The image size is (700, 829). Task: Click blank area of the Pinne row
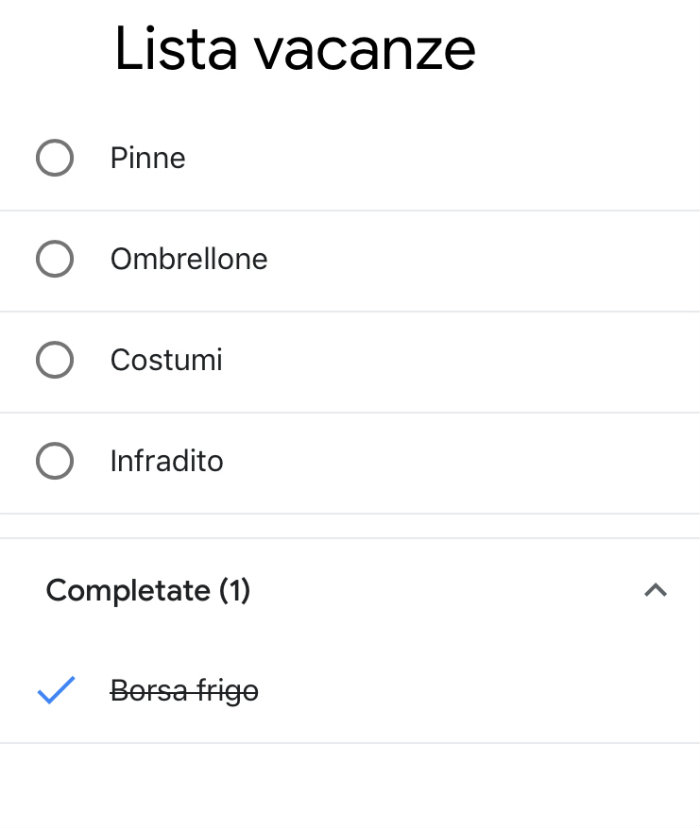click(450, 158)
